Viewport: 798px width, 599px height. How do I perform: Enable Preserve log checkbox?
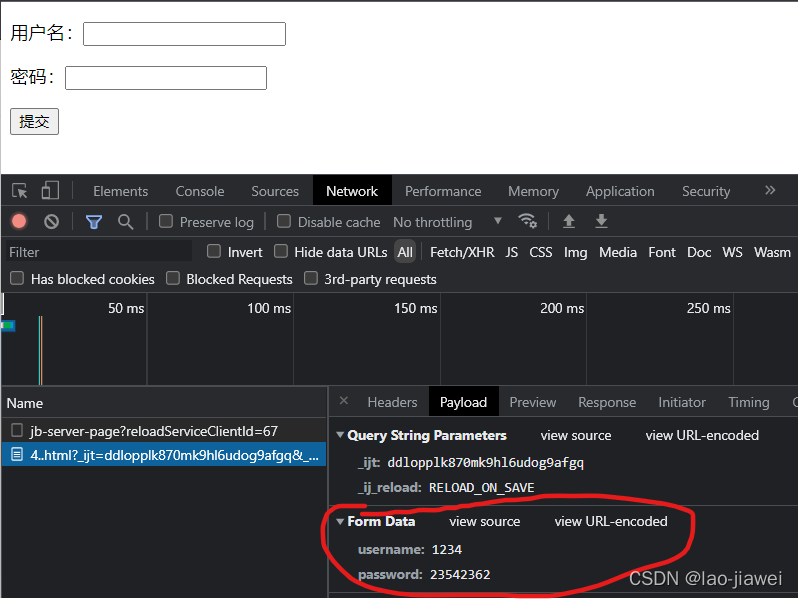(x=166, y=221)
